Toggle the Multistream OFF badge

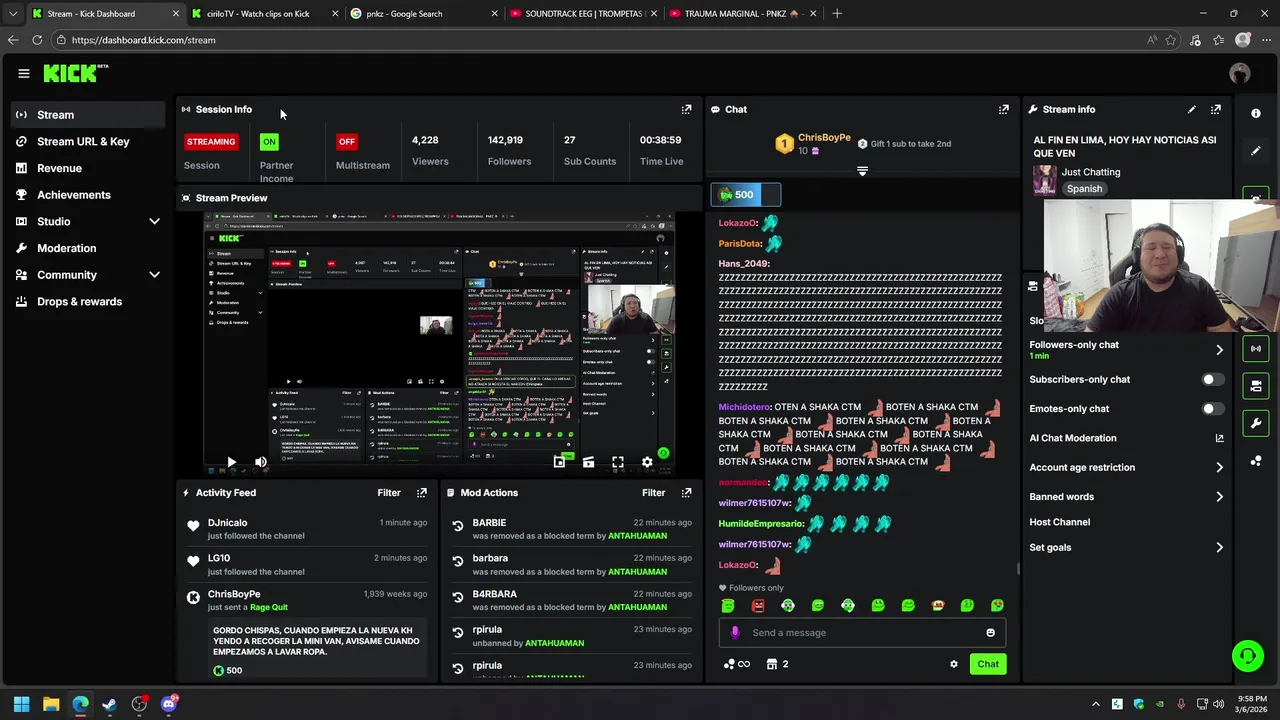pyautogui.click(x=347, y=142)
